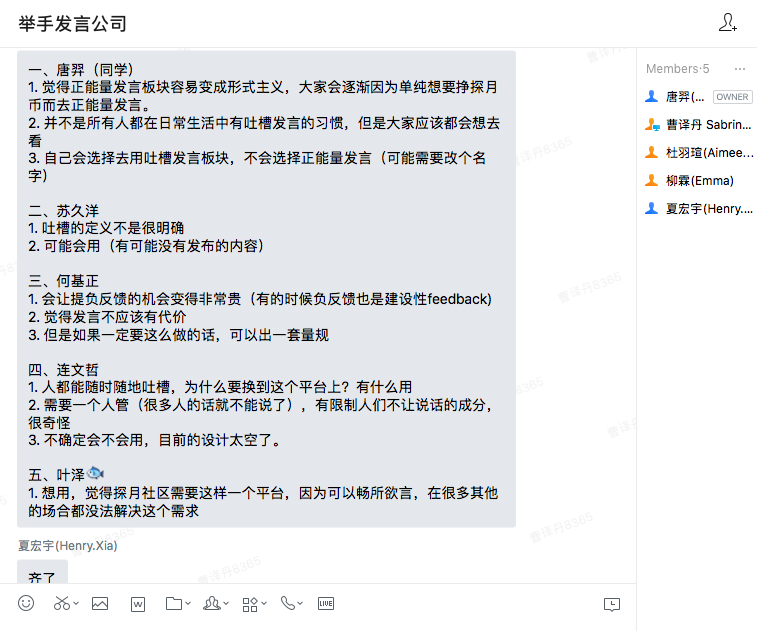The height and width of the screenshot is (631, 757).
Task: Open chat history clock icon
Action: coord(612,604)
